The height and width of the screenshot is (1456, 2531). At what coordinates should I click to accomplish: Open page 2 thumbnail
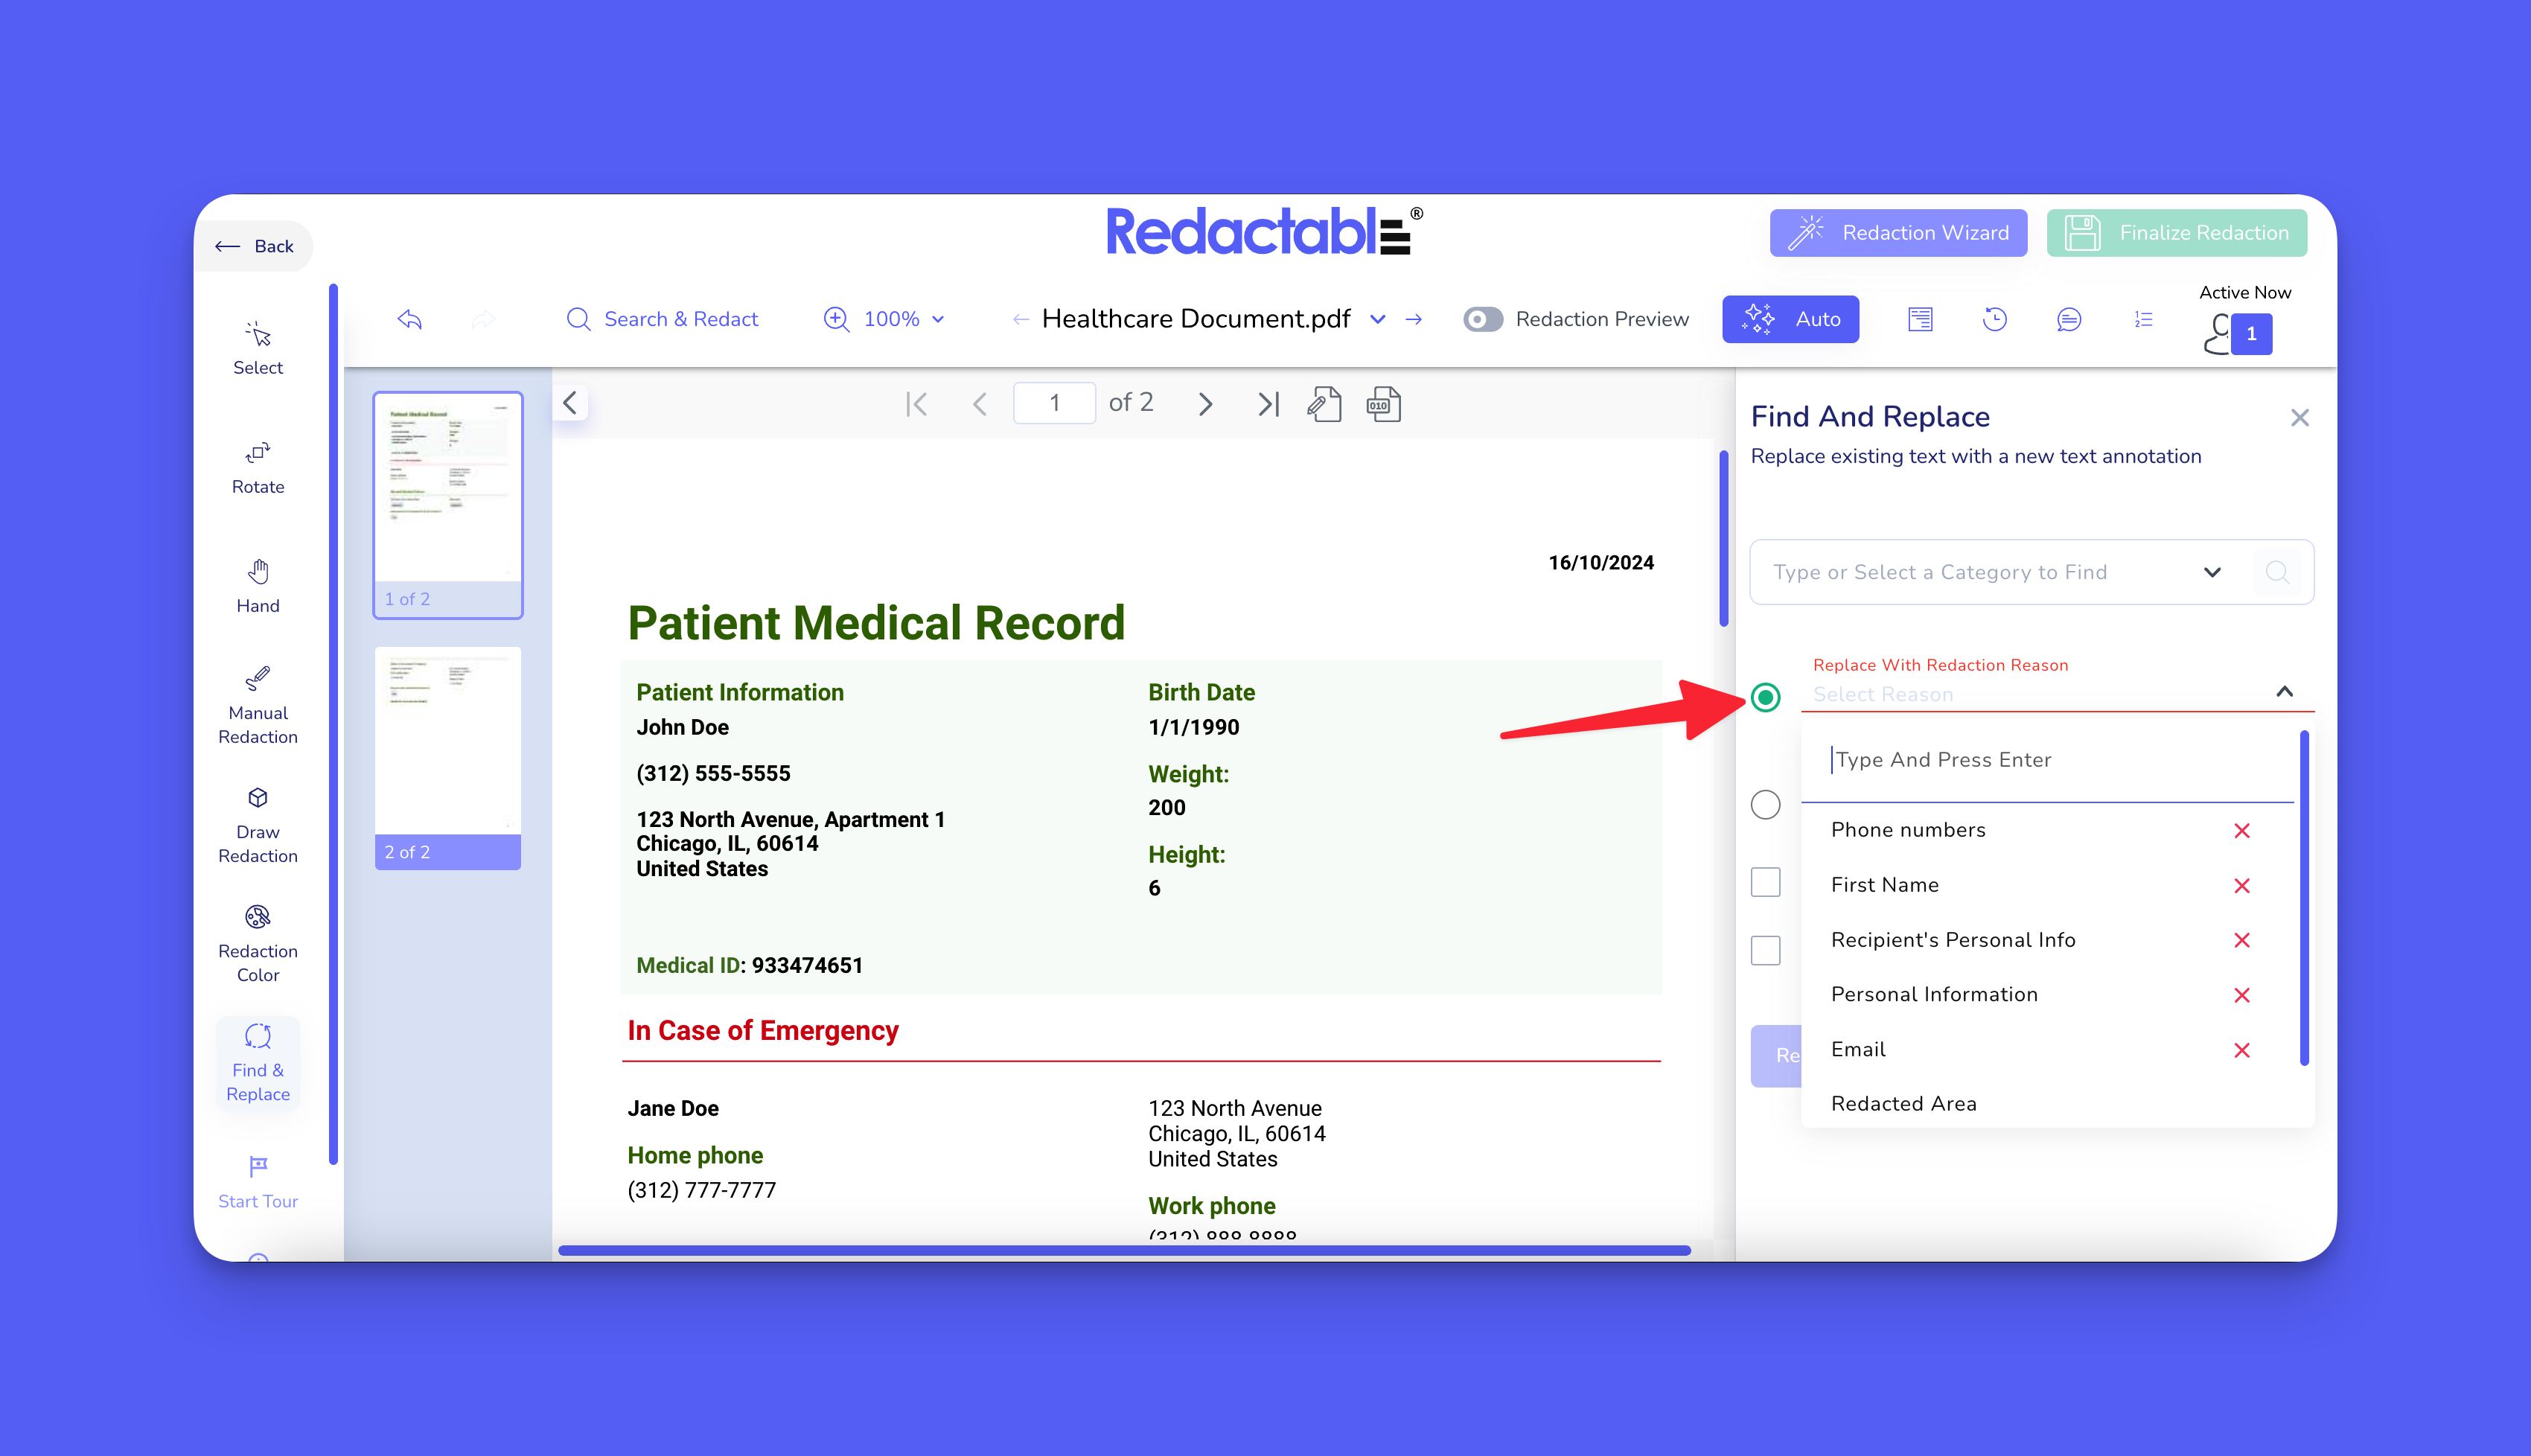coord(447,757)
